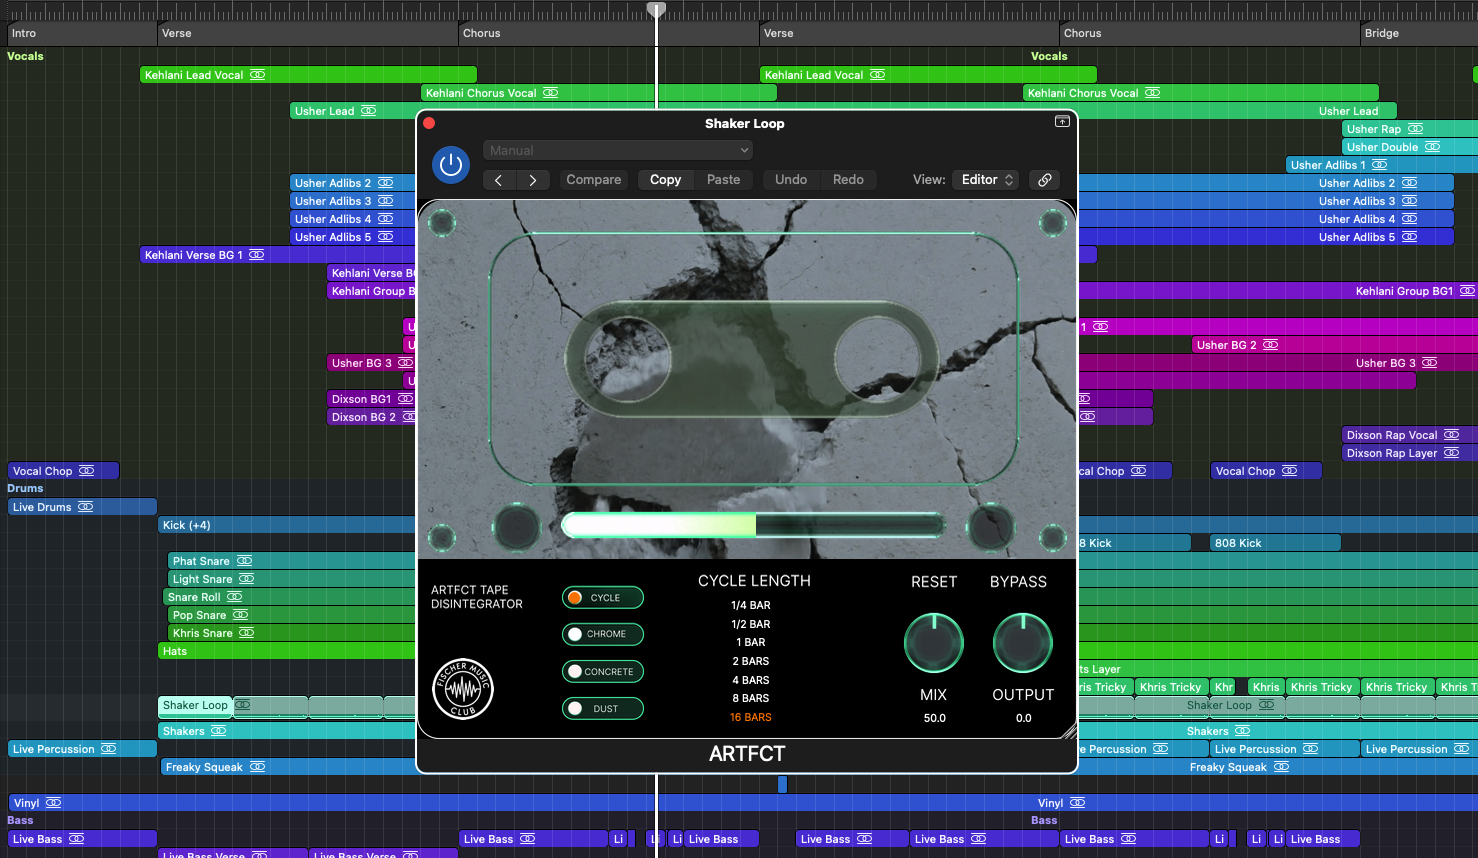This screenshot has height=858, width=1478.
Task: Click the right tape reel
Action: pyautogui.click(x=877, y=360)
